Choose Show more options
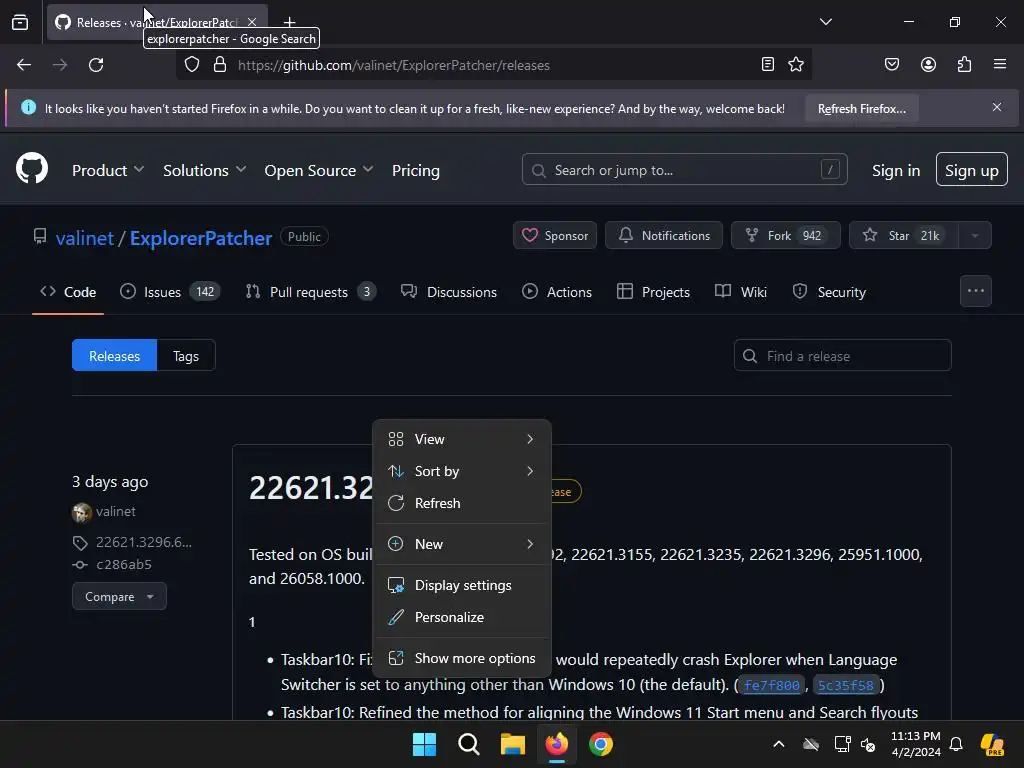This screenshot has width=1024, height=768. coord(462,658)
